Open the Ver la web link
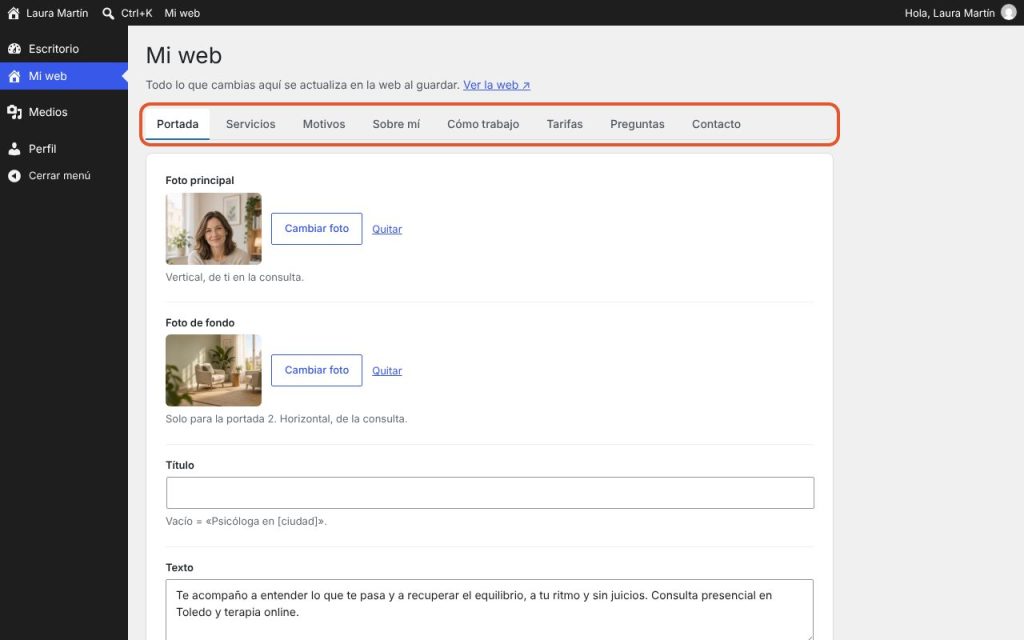Screen dimensions: 1024x640 tap(497, 85)
